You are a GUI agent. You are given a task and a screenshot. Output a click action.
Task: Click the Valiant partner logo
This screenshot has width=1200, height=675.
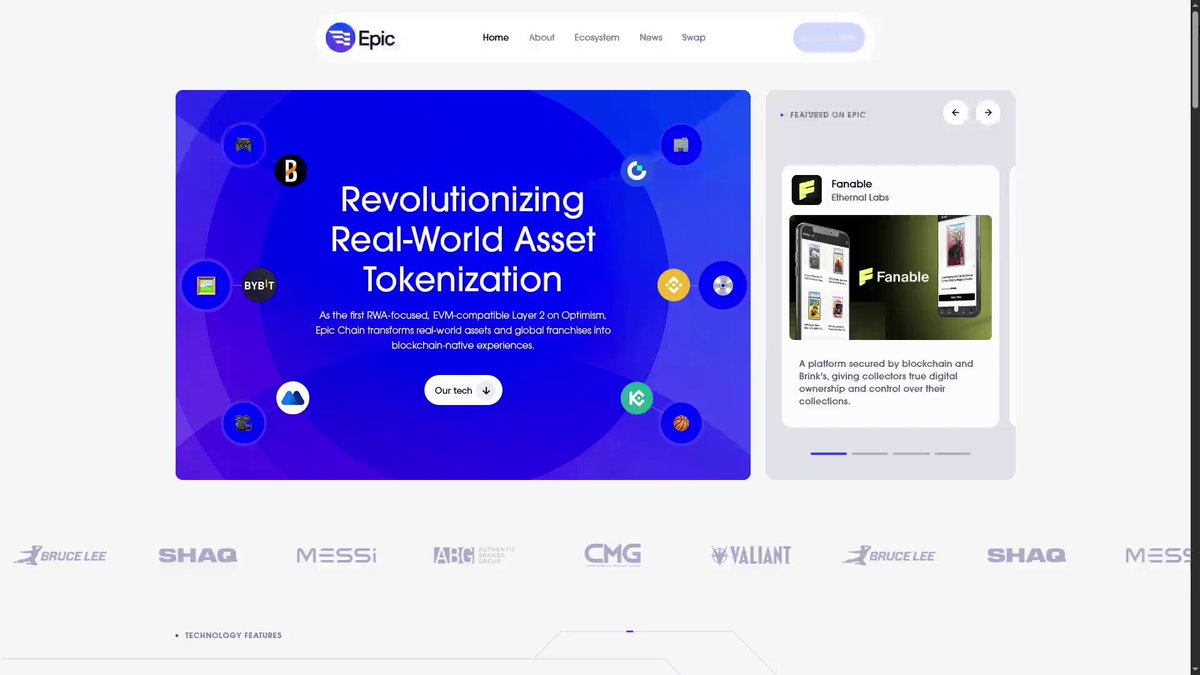click(751, 555)
